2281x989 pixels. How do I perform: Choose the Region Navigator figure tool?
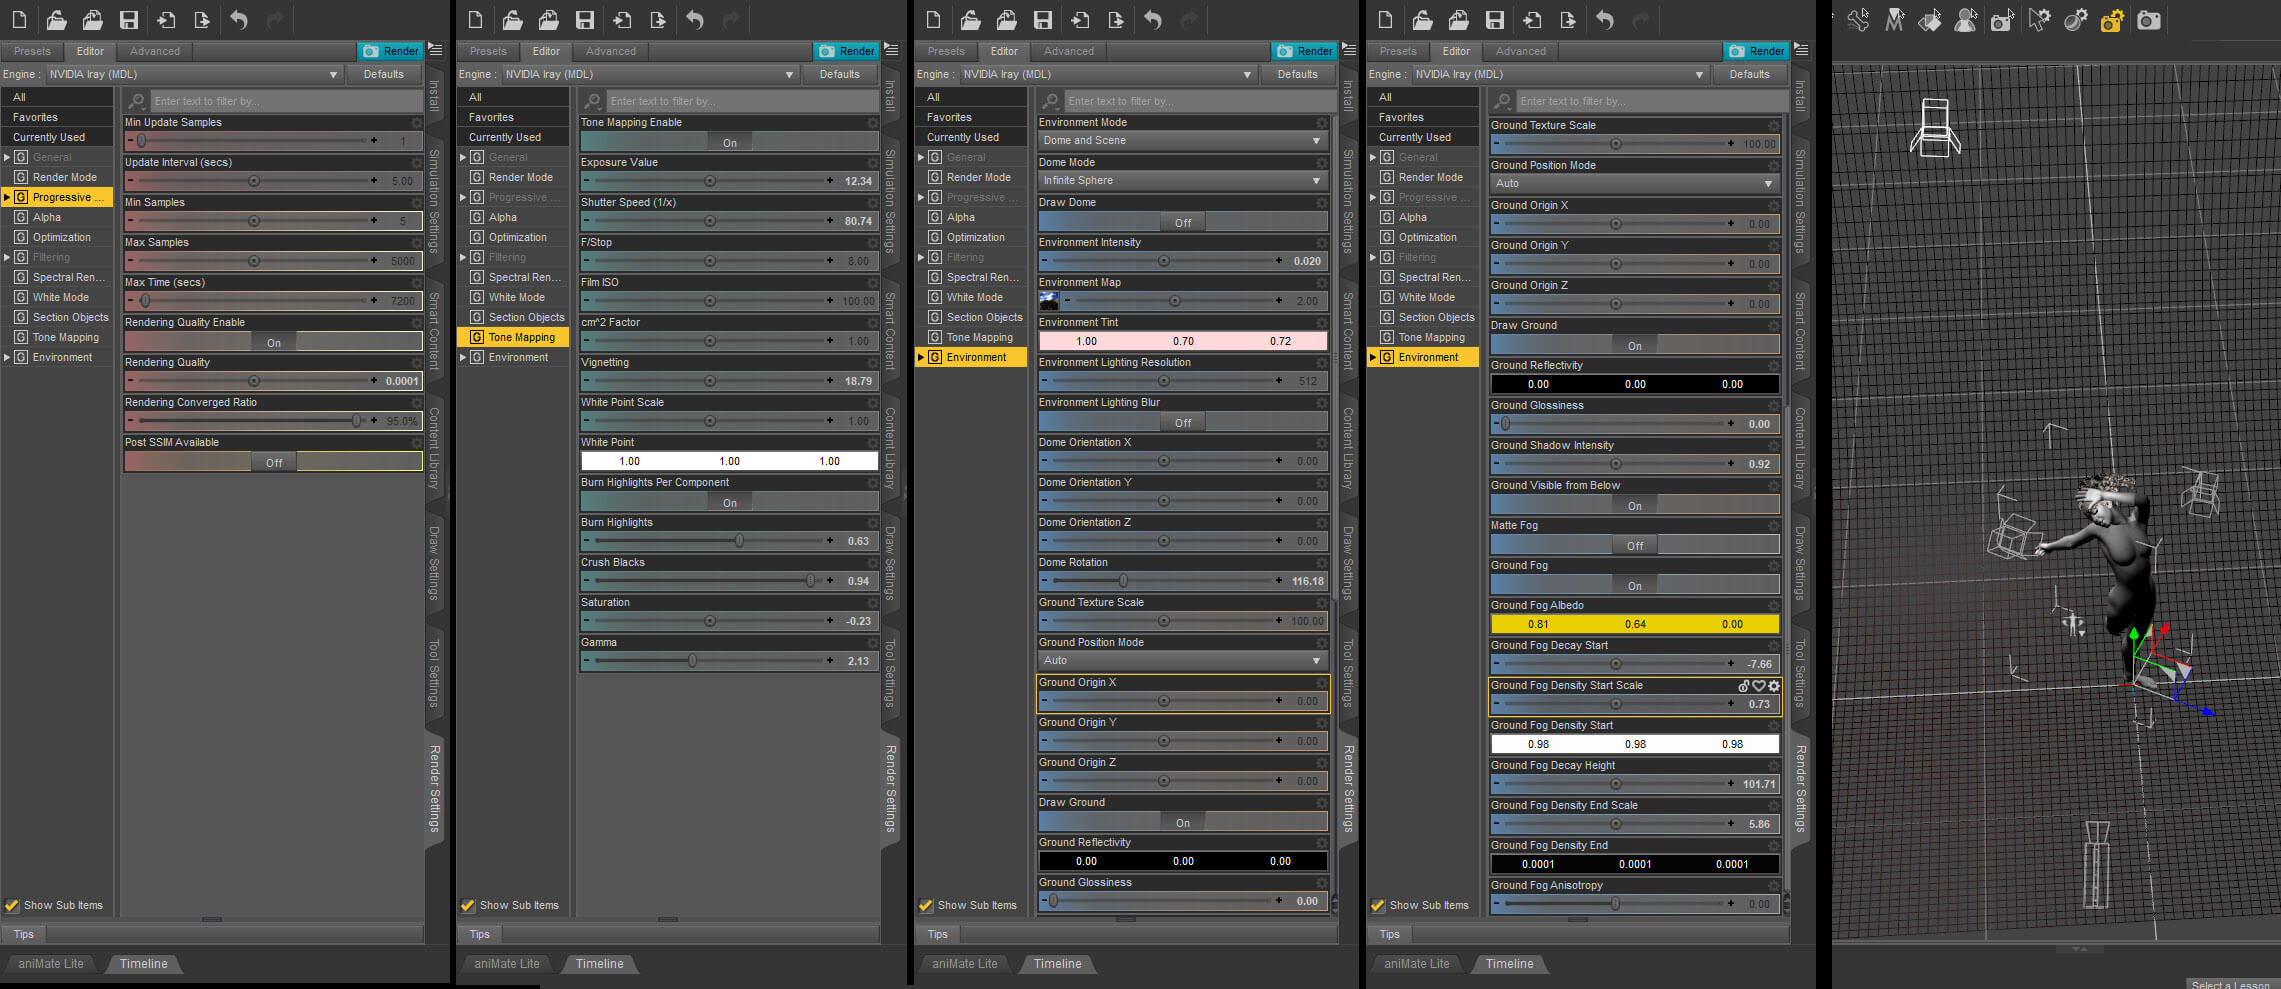[x=1966, y=20]
